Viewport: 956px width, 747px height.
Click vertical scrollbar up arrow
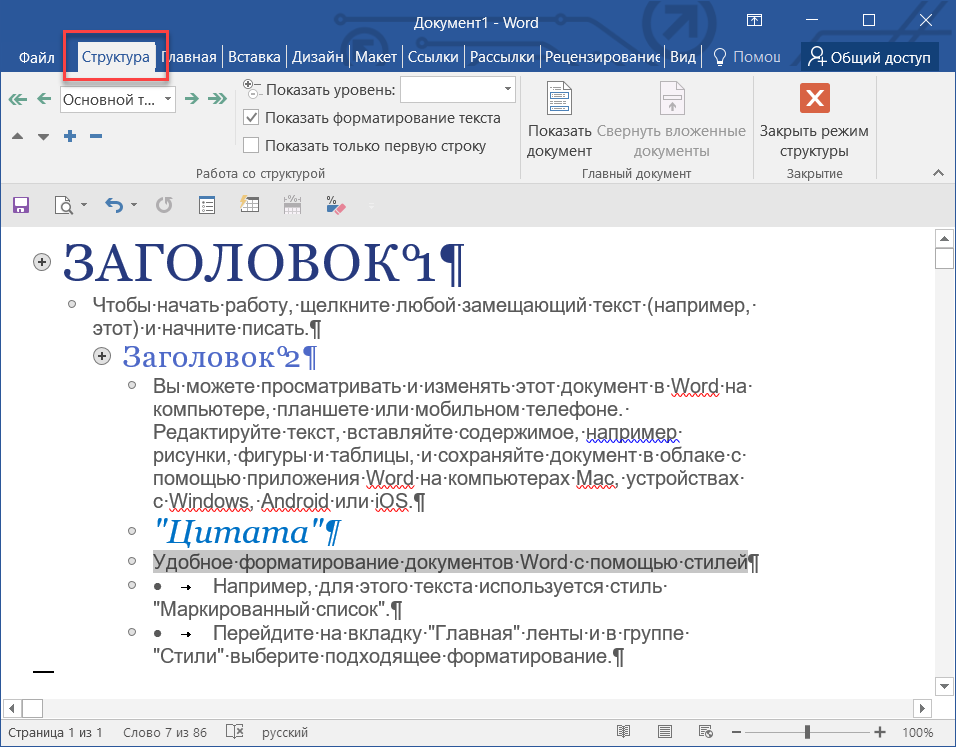pyautogui.click(x=944, y=238)
